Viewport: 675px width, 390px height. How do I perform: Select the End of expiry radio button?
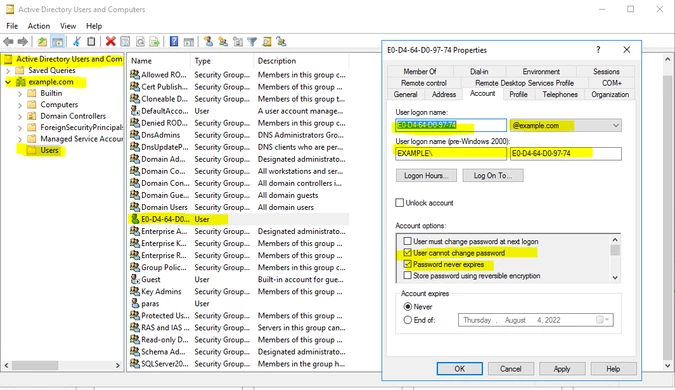pos(407,320)
